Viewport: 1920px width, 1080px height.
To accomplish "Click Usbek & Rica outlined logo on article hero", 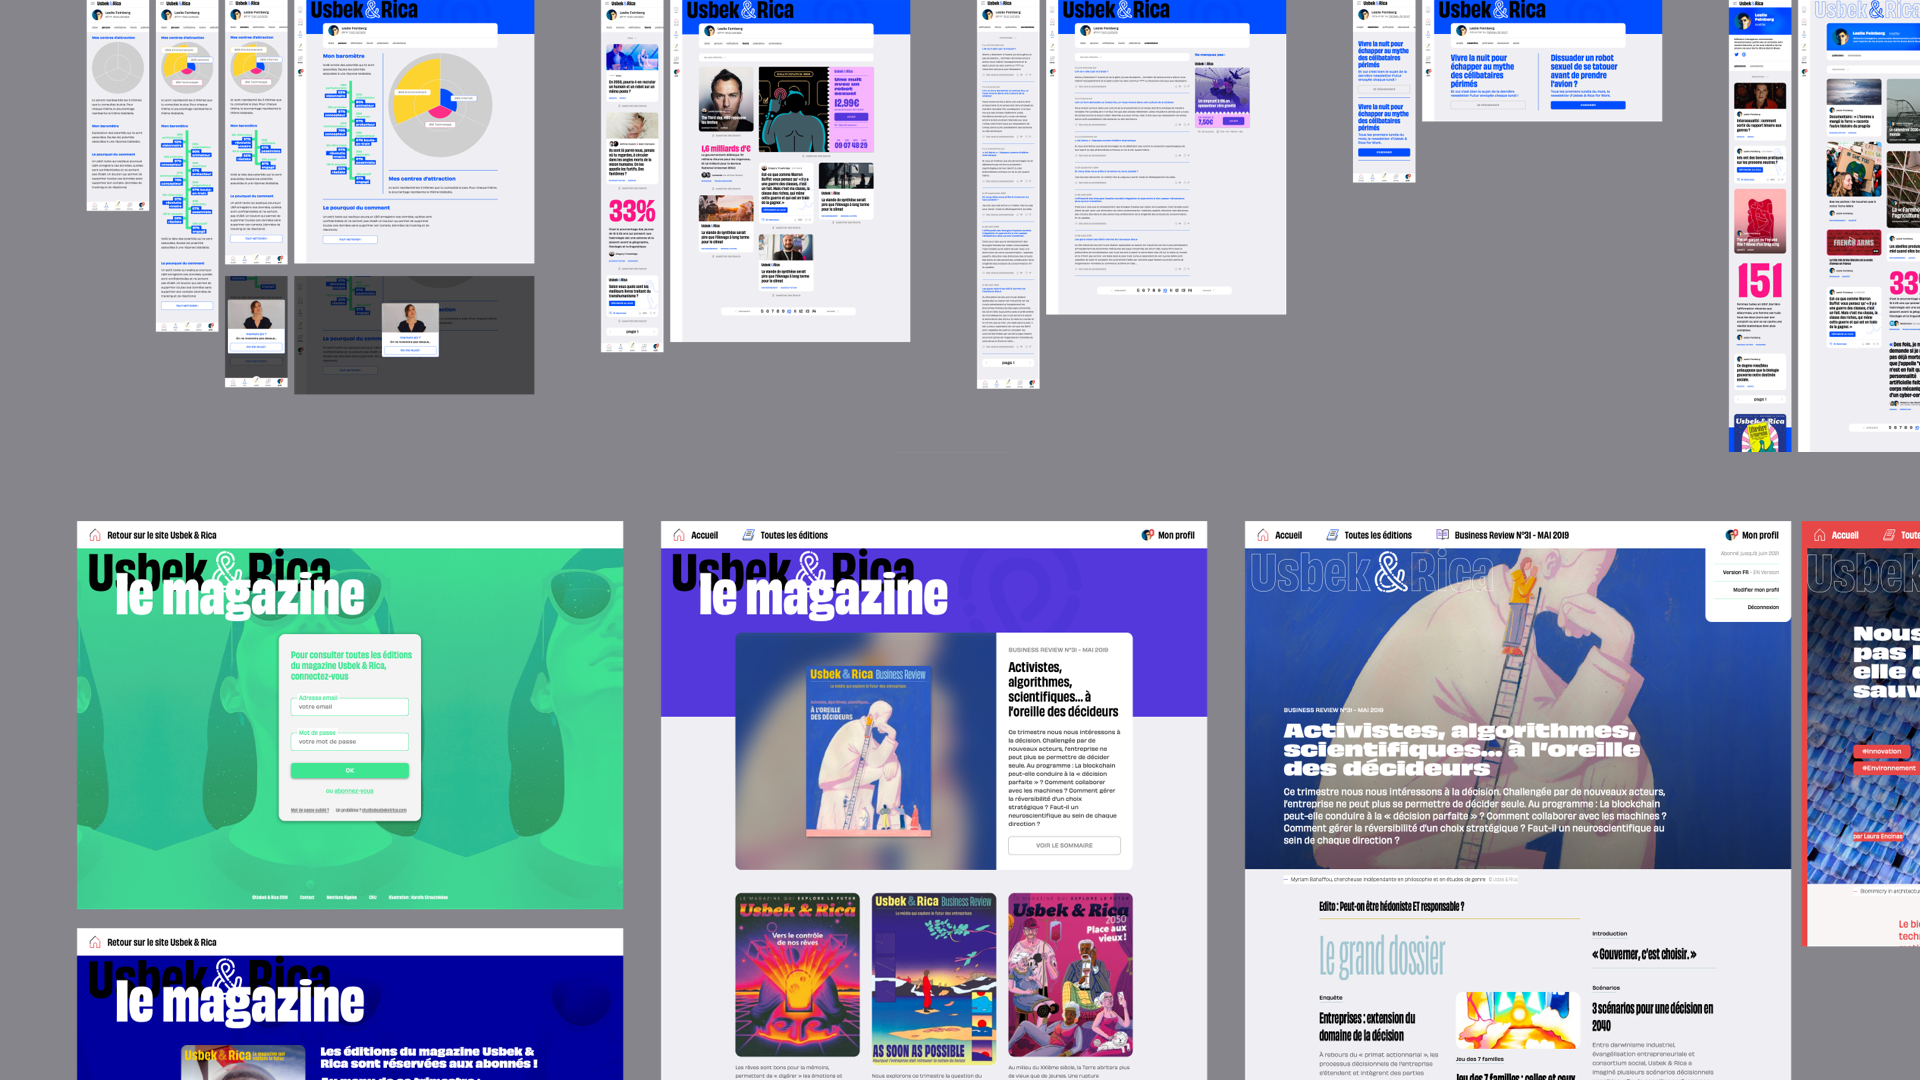I will [x=1372, y=574].
